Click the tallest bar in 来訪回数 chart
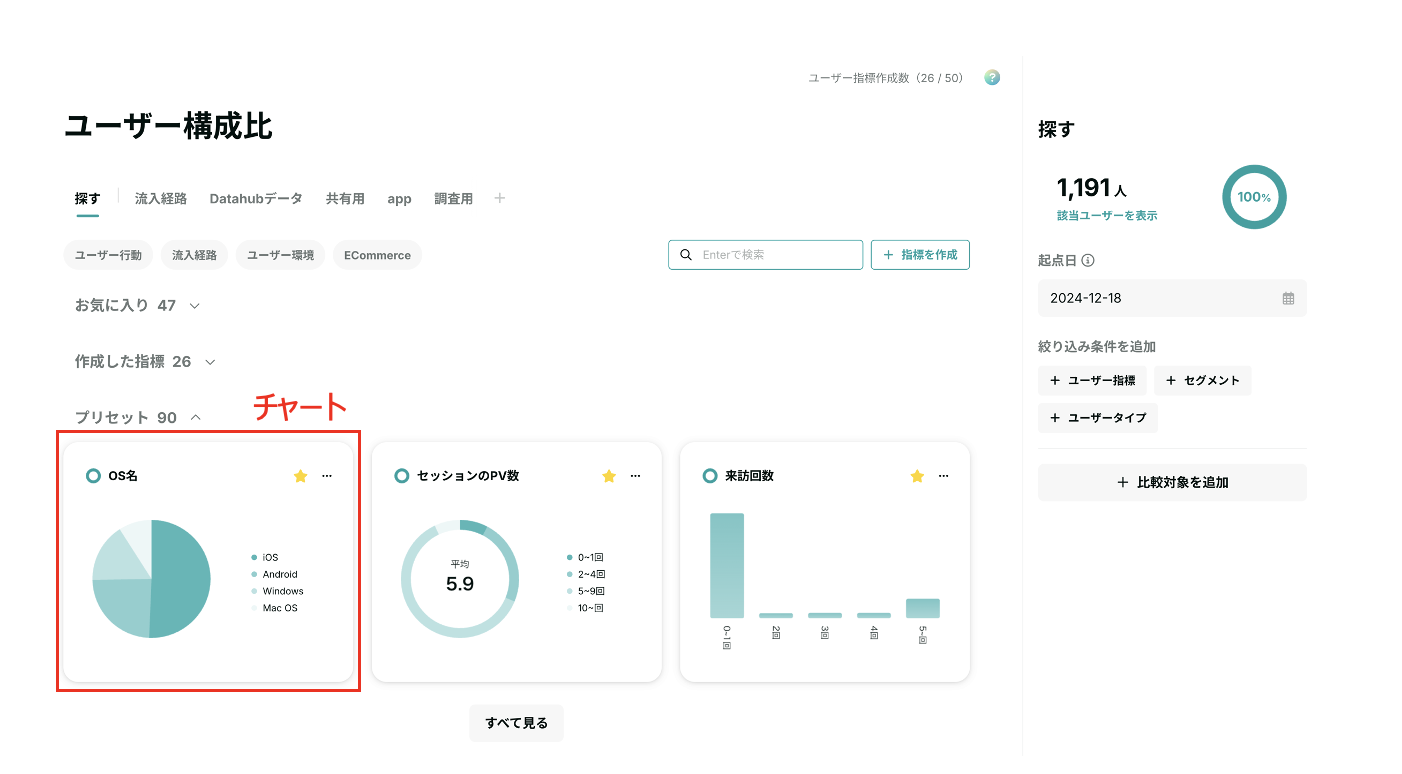The width and height of the screenshot is (1402, 774). point(727,565)
